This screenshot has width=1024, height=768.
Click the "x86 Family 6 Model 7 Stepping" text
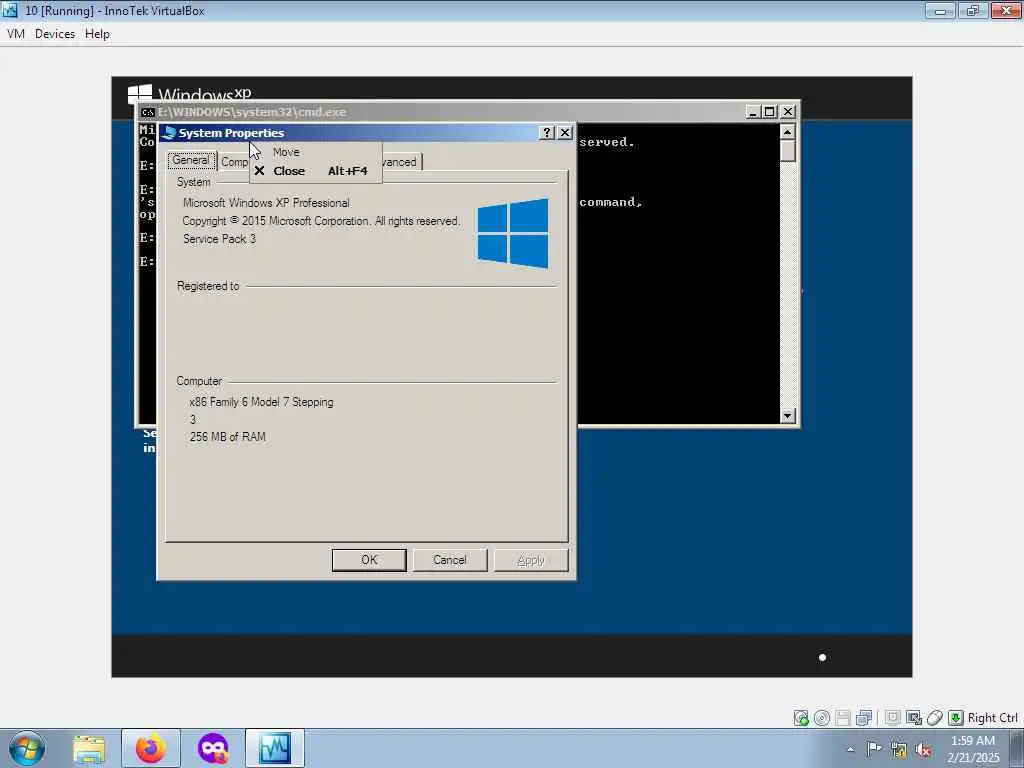click(261, 402)
